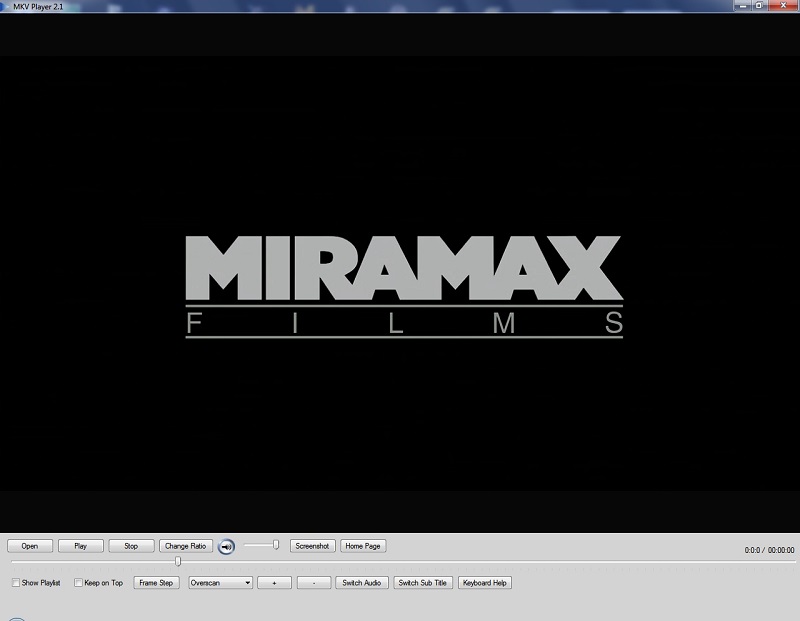Click the speaker mute icon
Image resolution: width=800 pixels, height=621 pixels.
[226, 547]
